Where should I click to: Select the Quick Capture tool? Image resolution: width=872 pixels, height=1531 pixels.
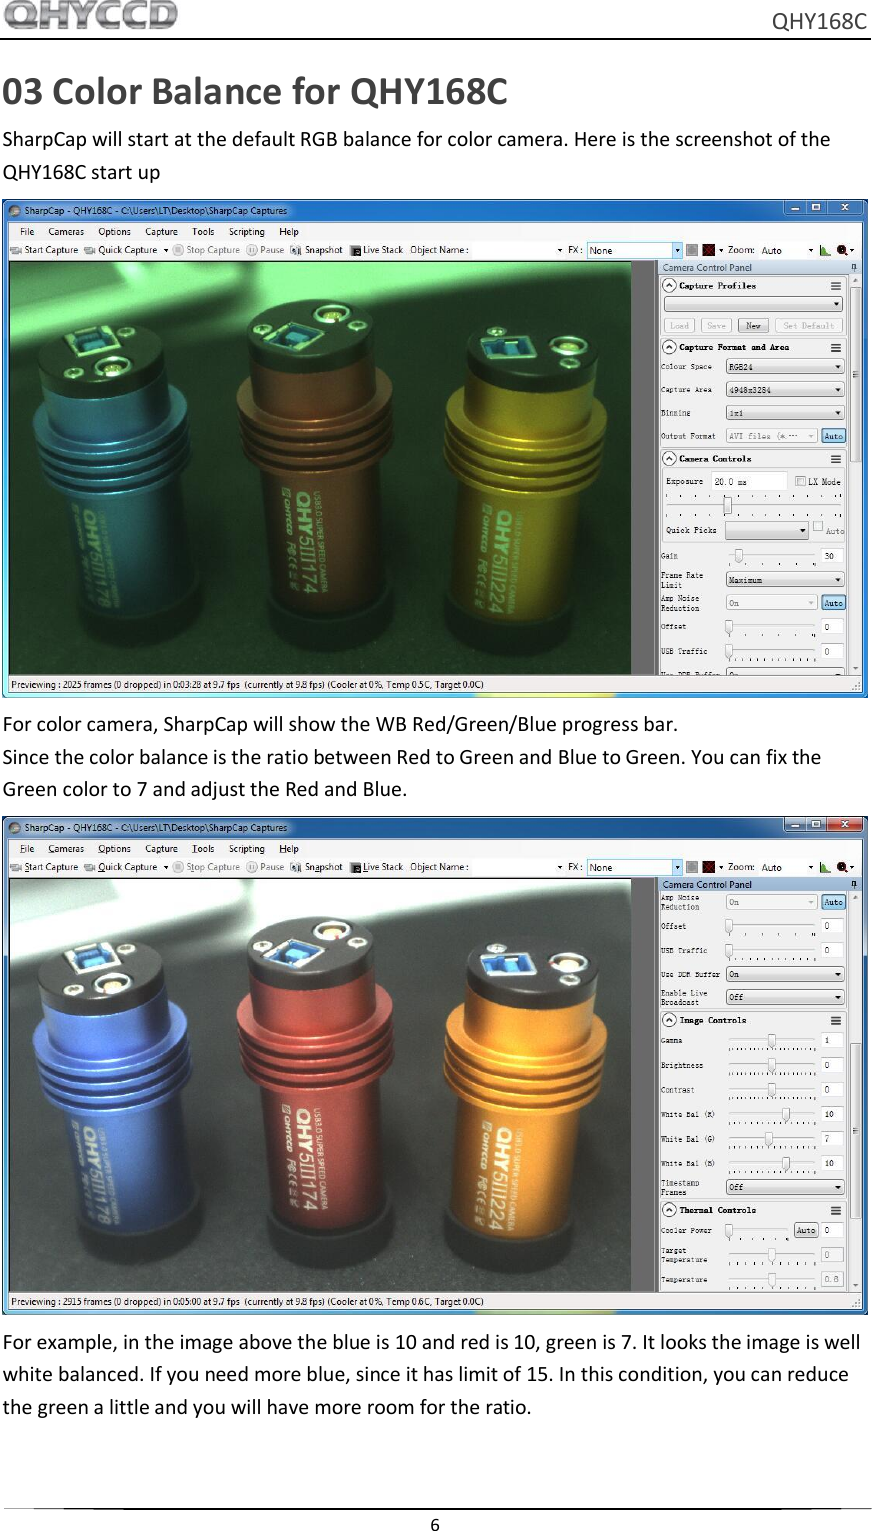[122, 249]
